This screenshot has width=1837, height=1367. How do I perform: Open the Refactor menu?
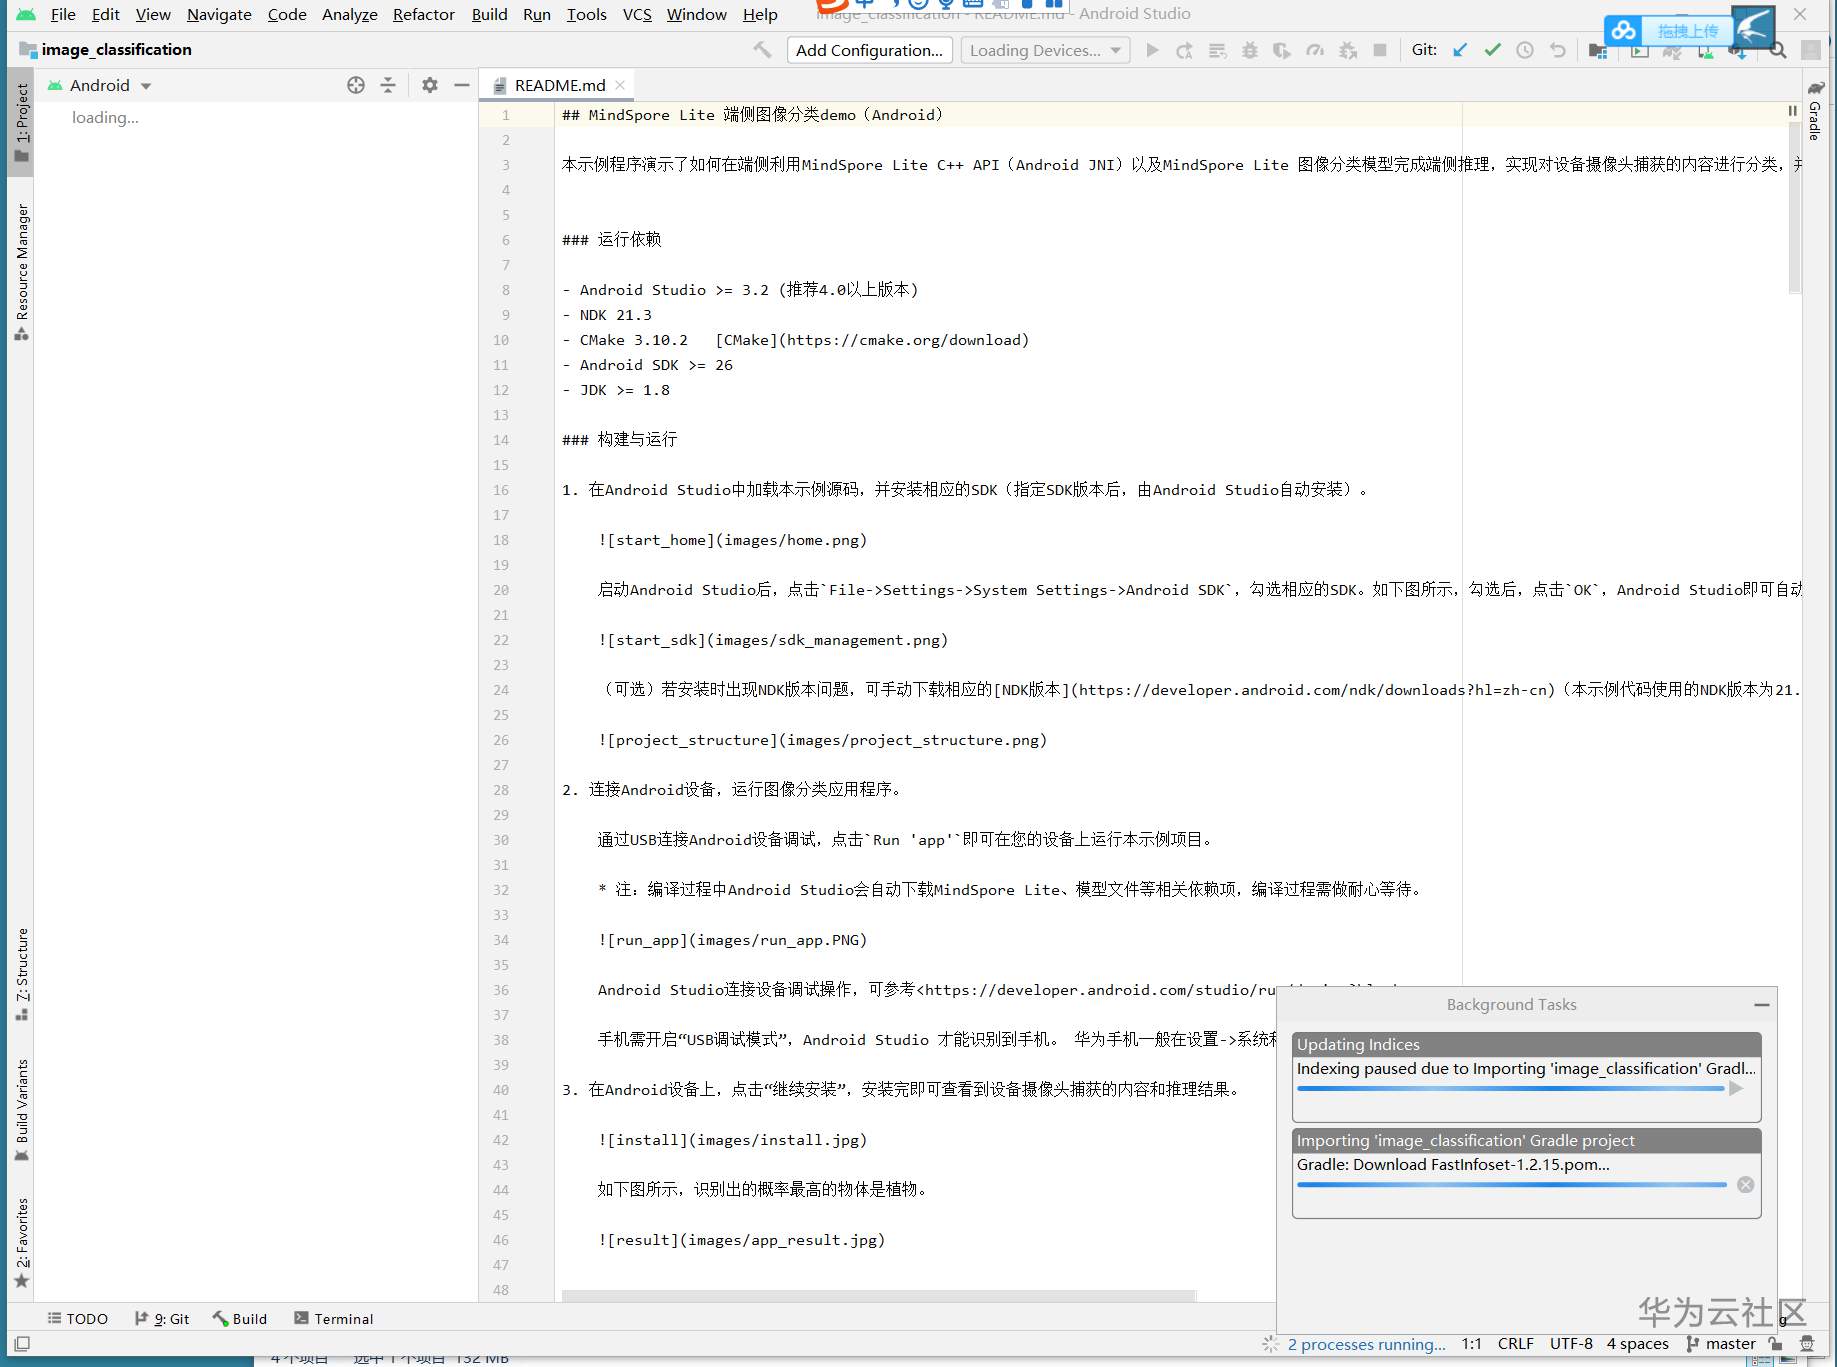coord(424,14)
